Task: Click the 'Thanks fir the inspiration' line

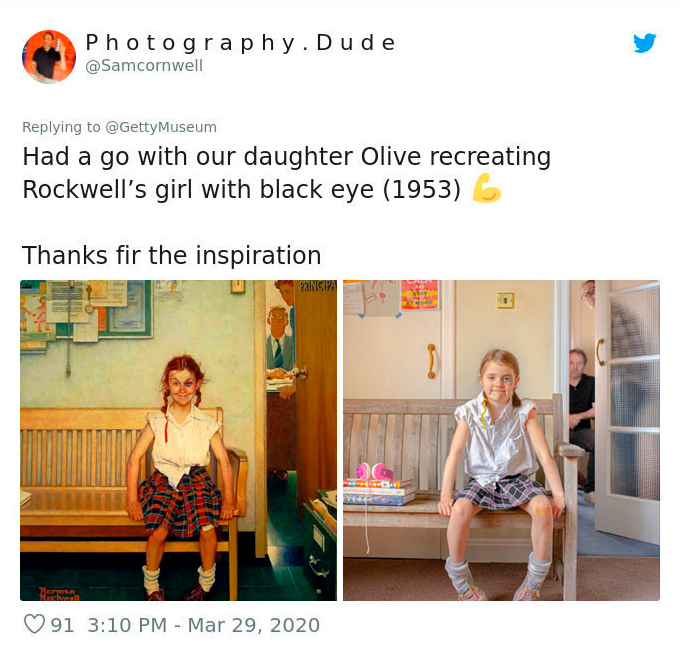Action: click(x=171, y=255)
